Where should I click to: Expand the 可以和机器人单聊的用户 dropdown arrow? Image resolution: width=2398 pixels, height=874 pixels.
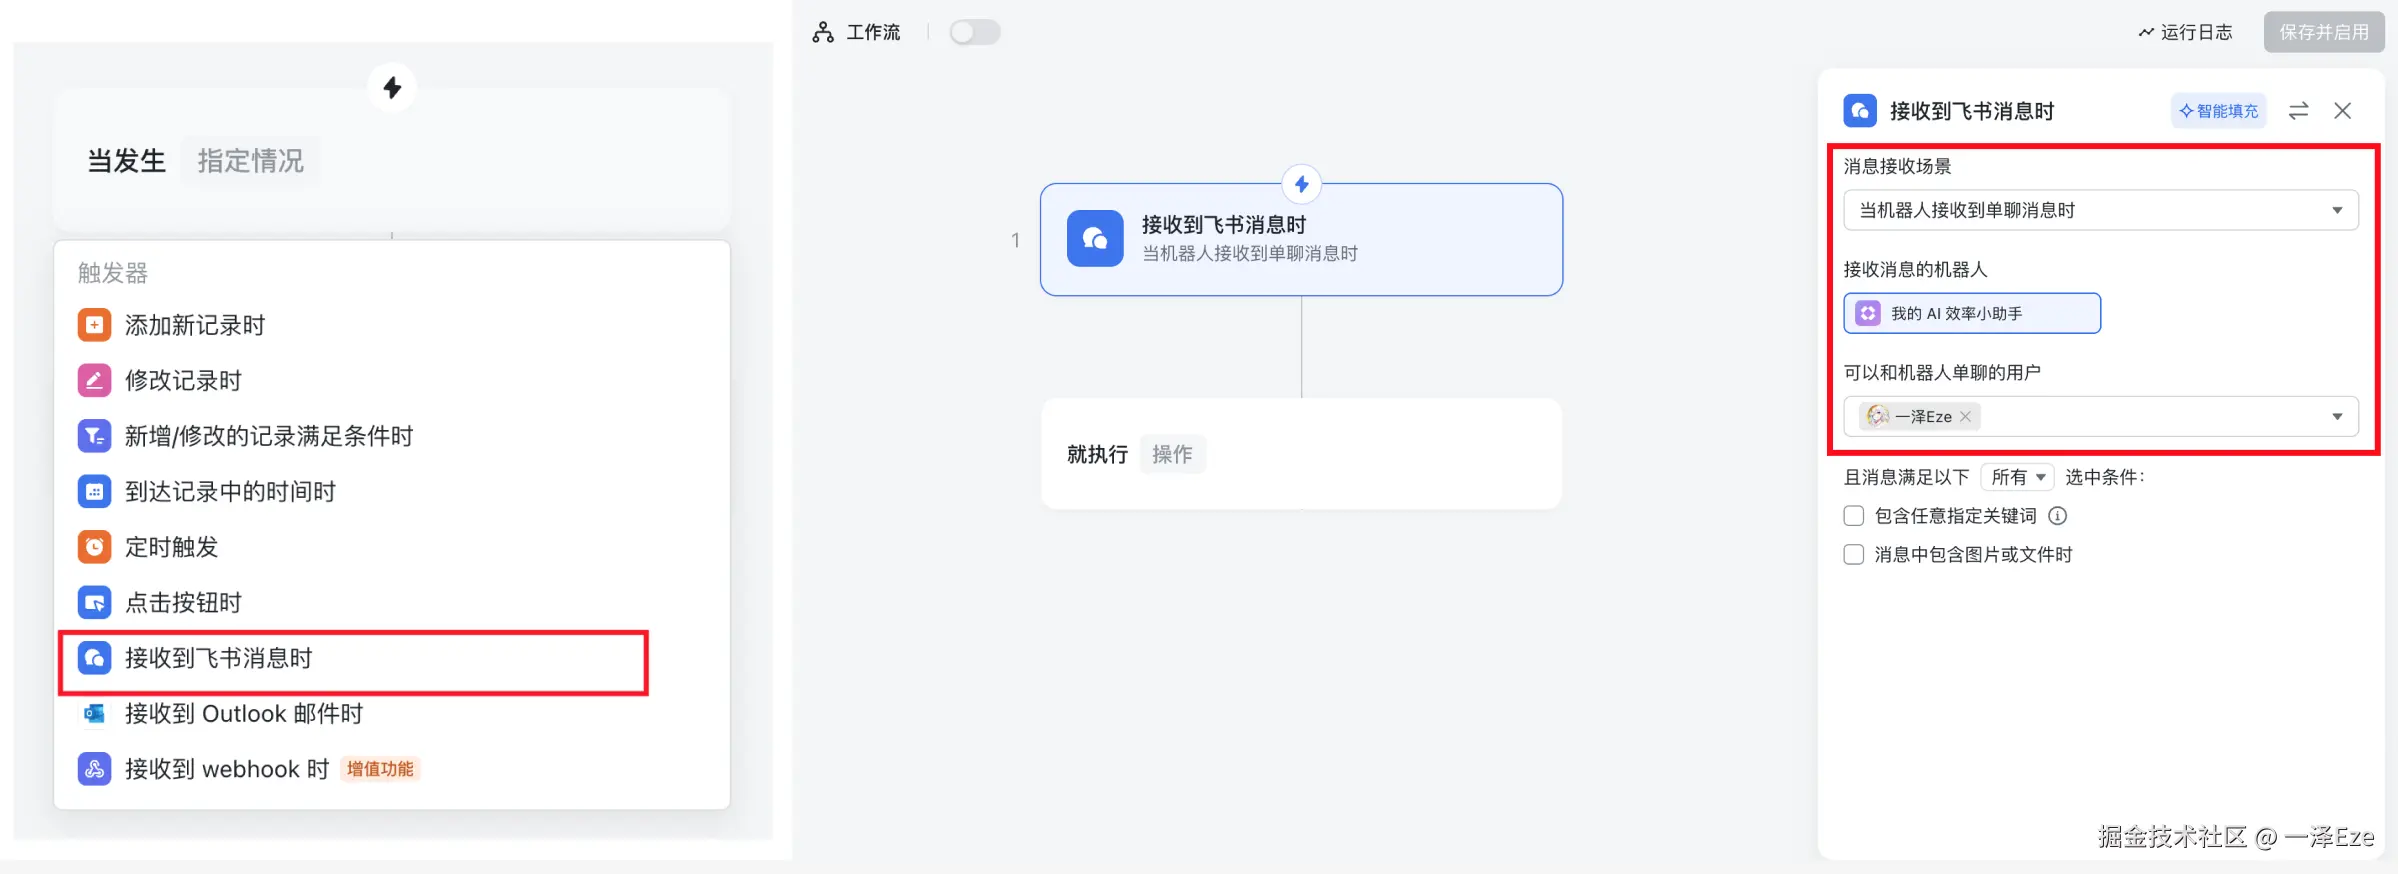click(2337, 416)
